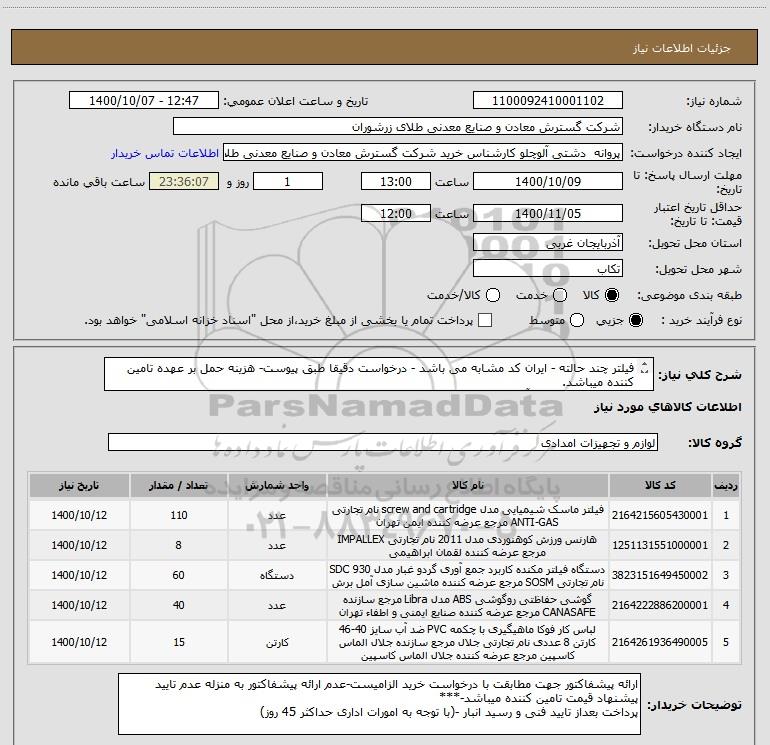The image size is (770, 745).
Task: Click product code 3823151649450002
Action: click(x=660, y=575)
